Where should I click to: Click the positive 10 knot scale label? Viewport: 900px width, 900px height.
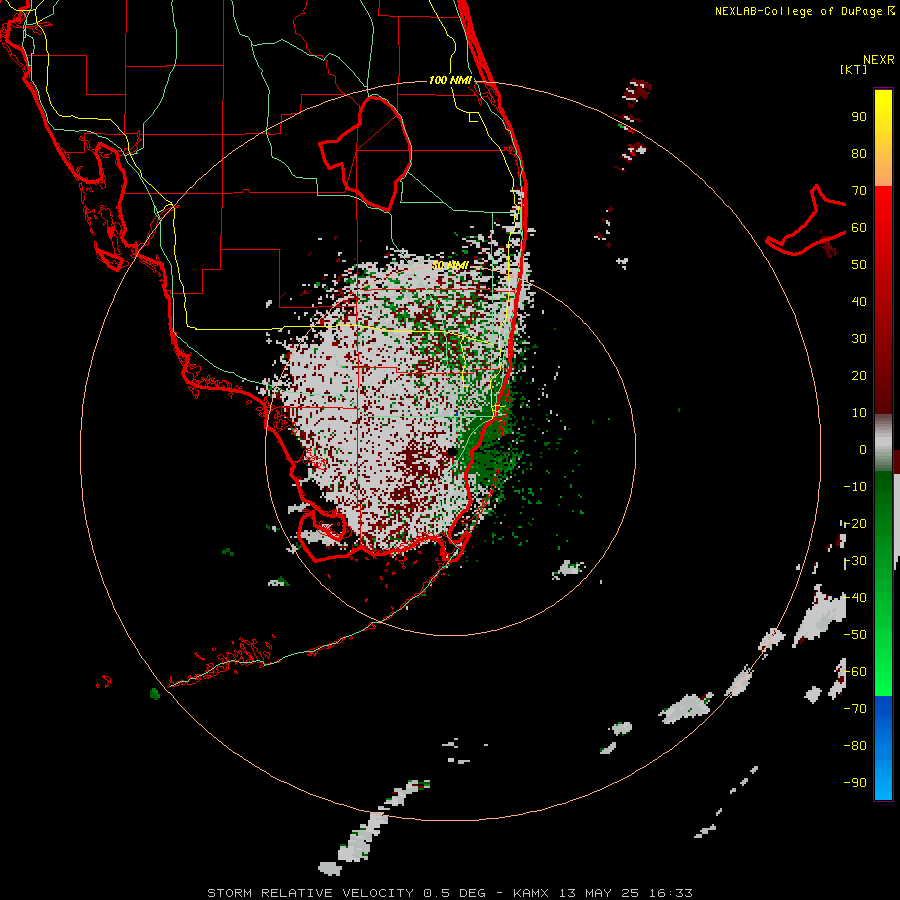tap(859, 413)
